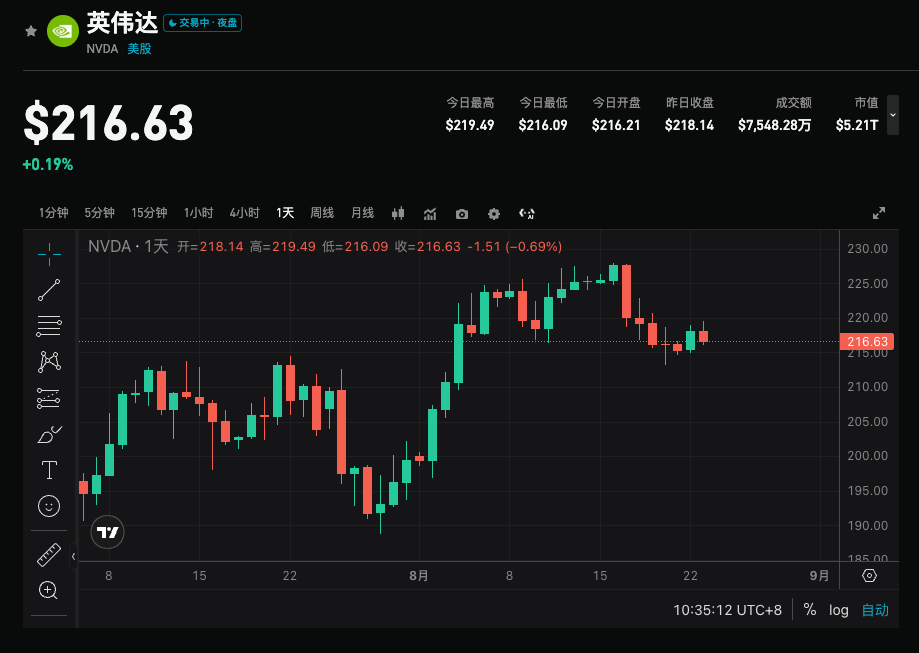Viewport: 919px width, 653px height.
Task: Click the 230.00 price axis label
Action: coord(867,249)
